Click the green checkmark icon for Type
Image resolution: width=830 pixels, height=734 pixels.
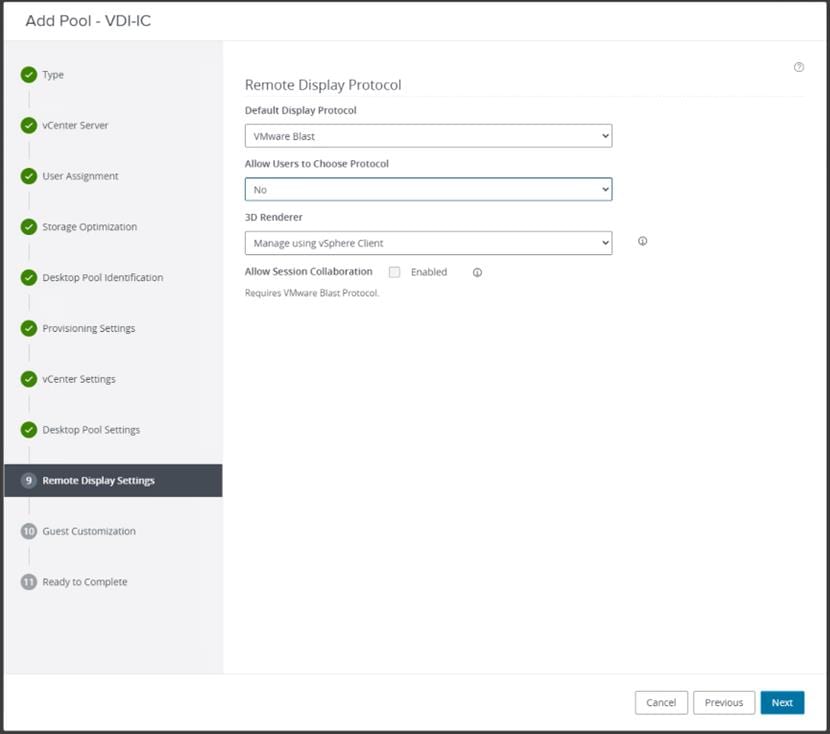29,75
